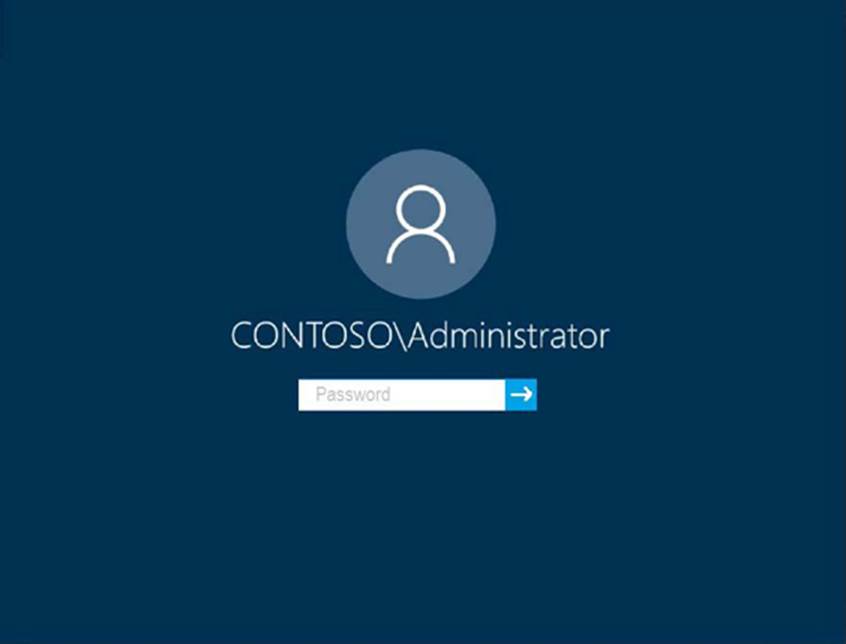Click the default user account image
This screenshot has height=644, width=846.
tap(421, 224)
